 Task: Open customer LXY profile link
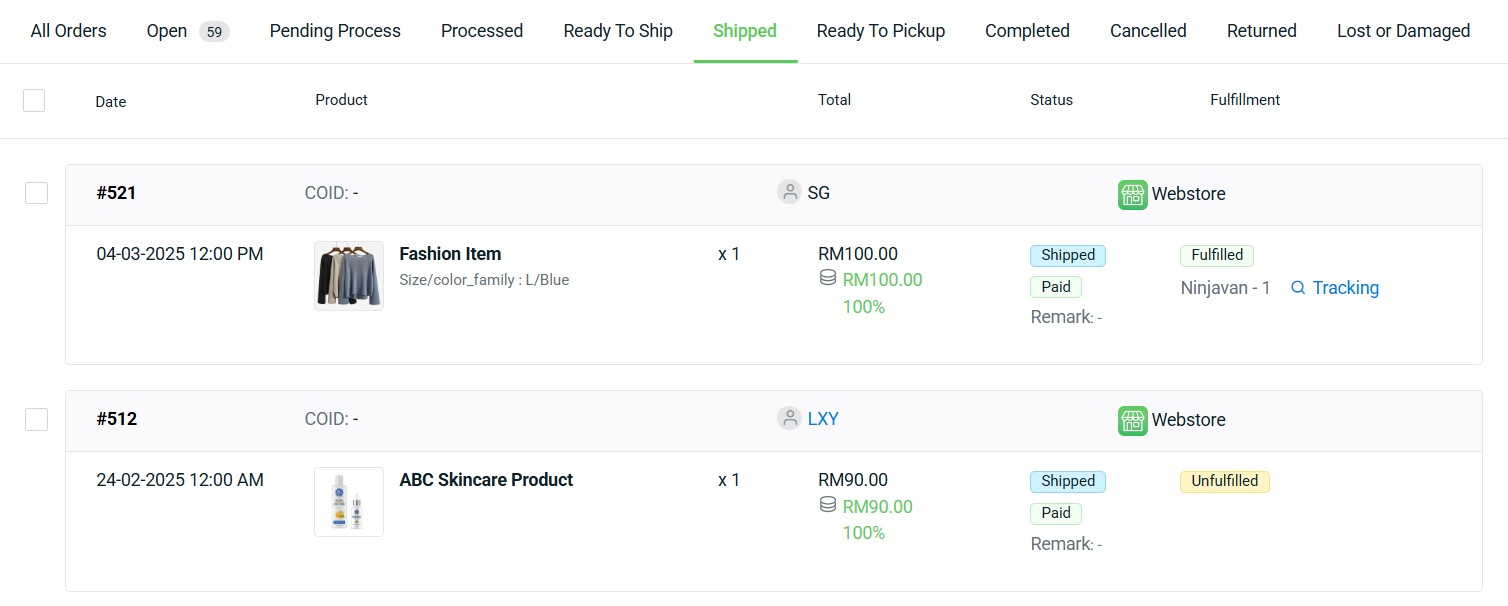pyautogui.click(x=823, y=419)
